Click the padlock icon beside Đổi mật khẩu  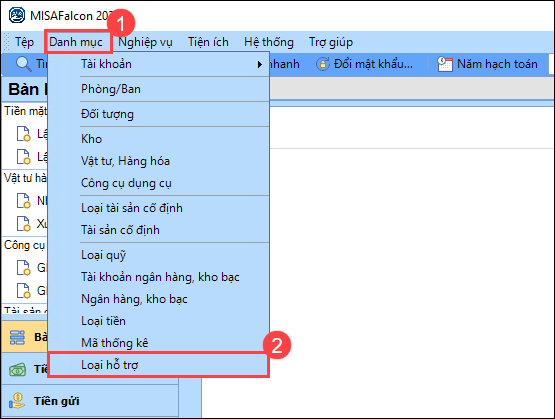point(323,64)
